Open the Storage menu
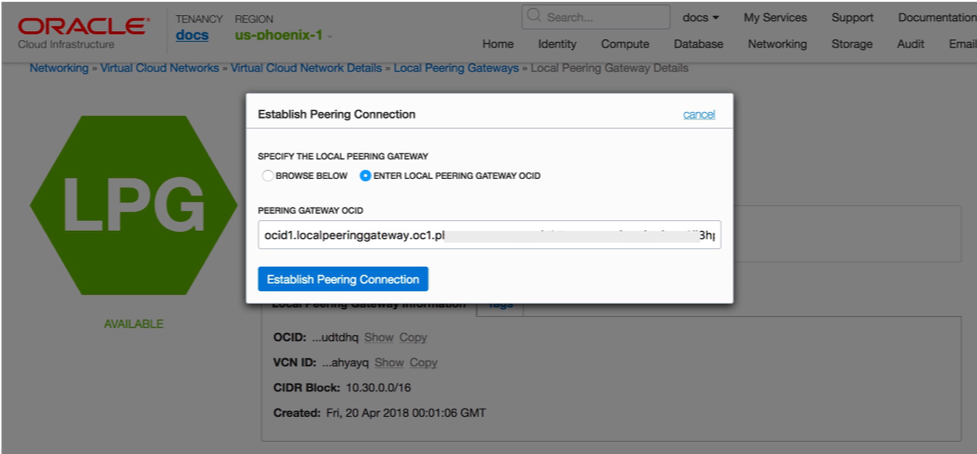This screenshot has width=977, height=454. tap(852, 44)
